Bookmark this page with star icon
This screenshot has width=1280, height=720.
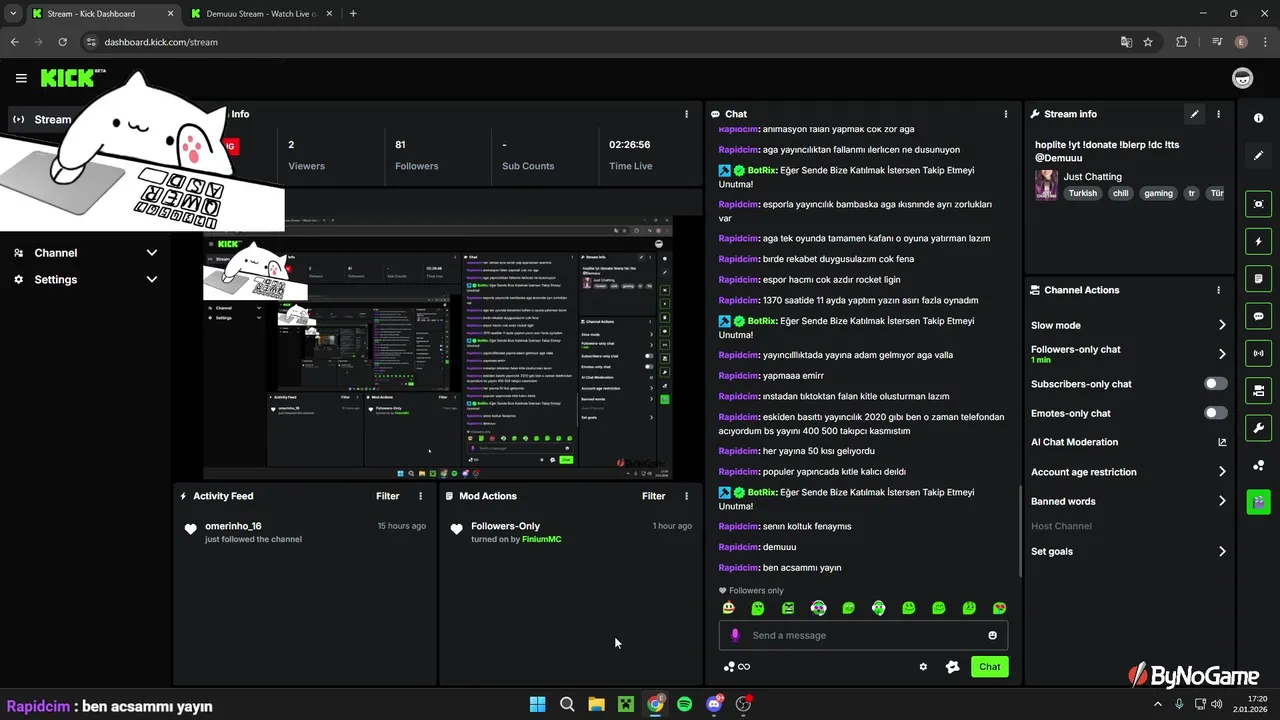[1148, 42]
